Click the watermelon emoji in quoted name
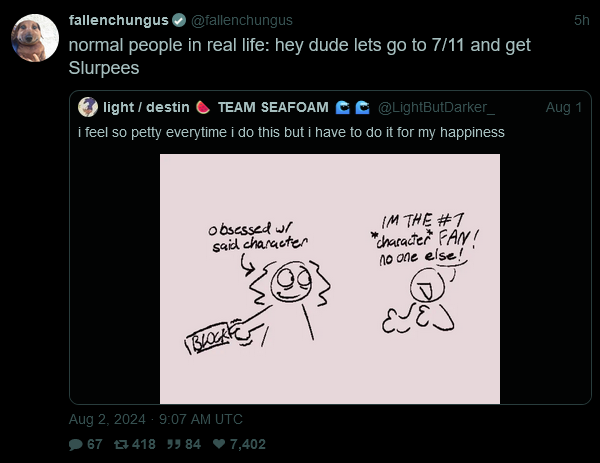This screenshot has width=600, height=463. click(x=203, y=108)
